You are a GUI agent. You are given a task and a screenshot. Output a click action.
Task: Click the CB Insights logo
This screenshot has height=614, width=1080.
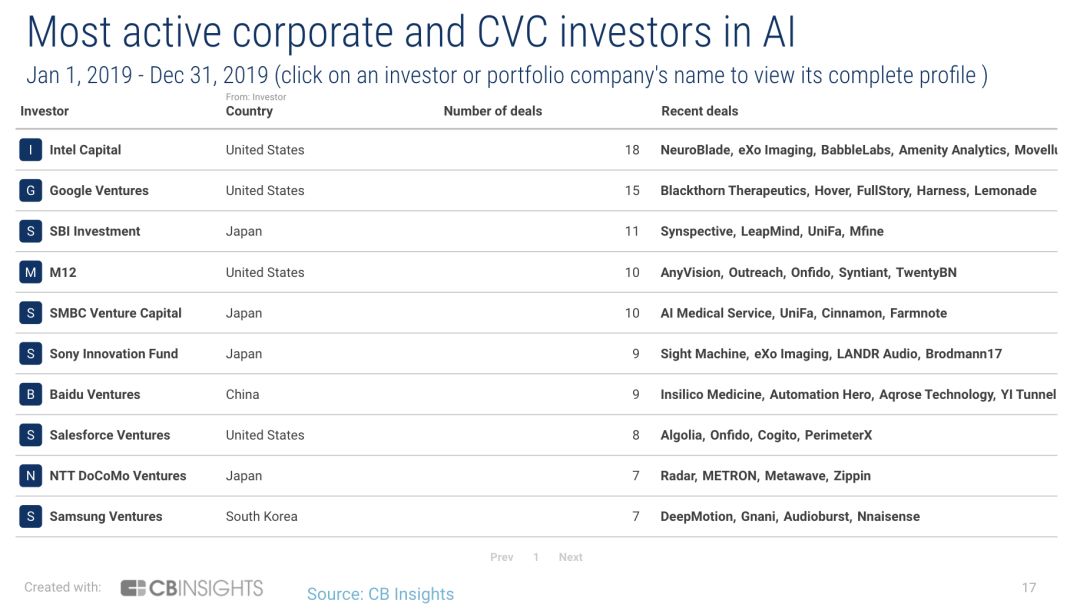tap(192, 588)
